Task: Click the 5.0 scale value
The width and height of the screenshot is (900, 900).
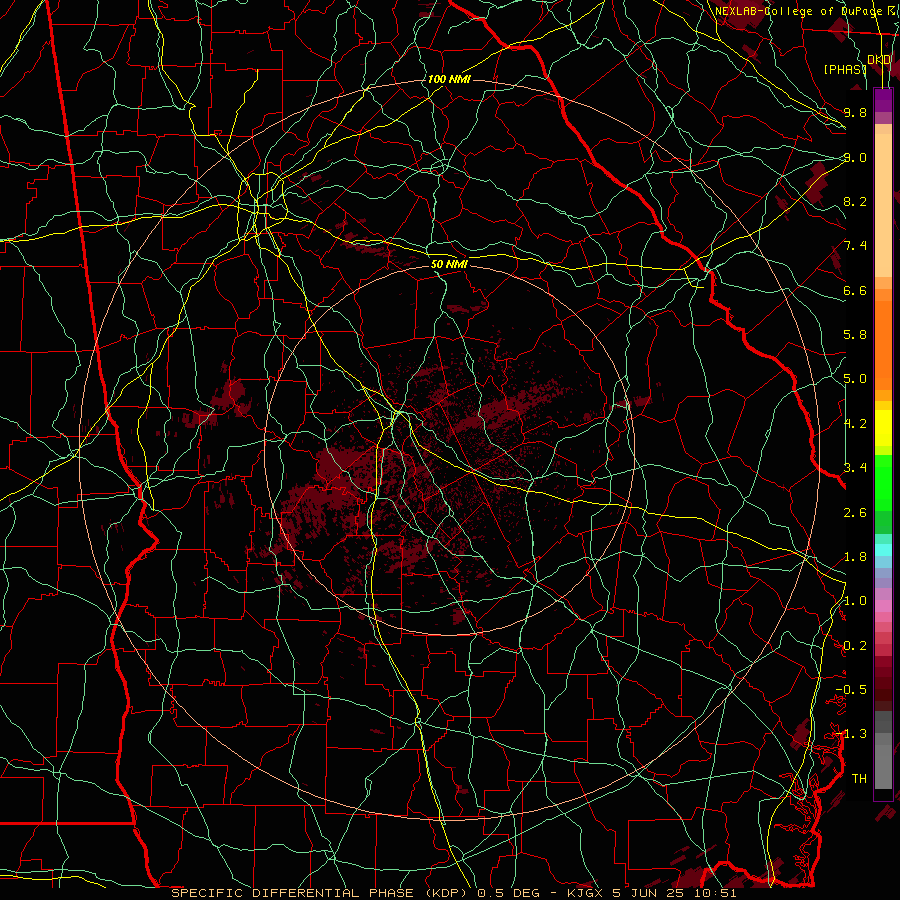Action: click(x=855, y=379)
